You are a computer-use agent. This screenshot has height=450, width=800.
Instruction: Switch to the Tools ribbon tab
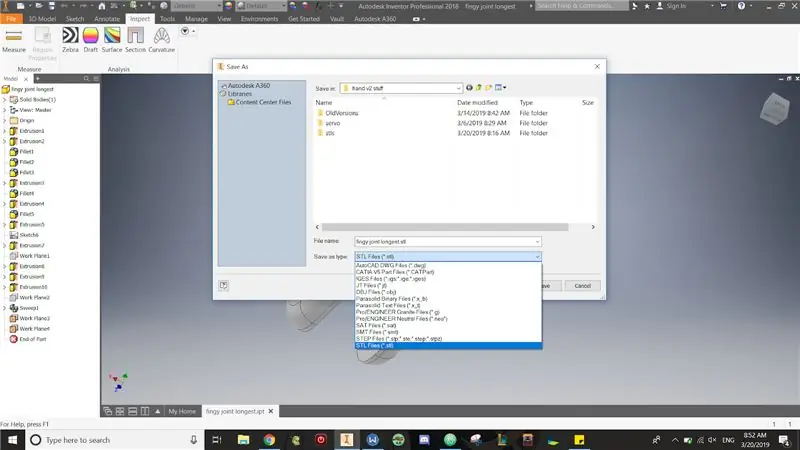pyautogui.click(x=167, y=19)
